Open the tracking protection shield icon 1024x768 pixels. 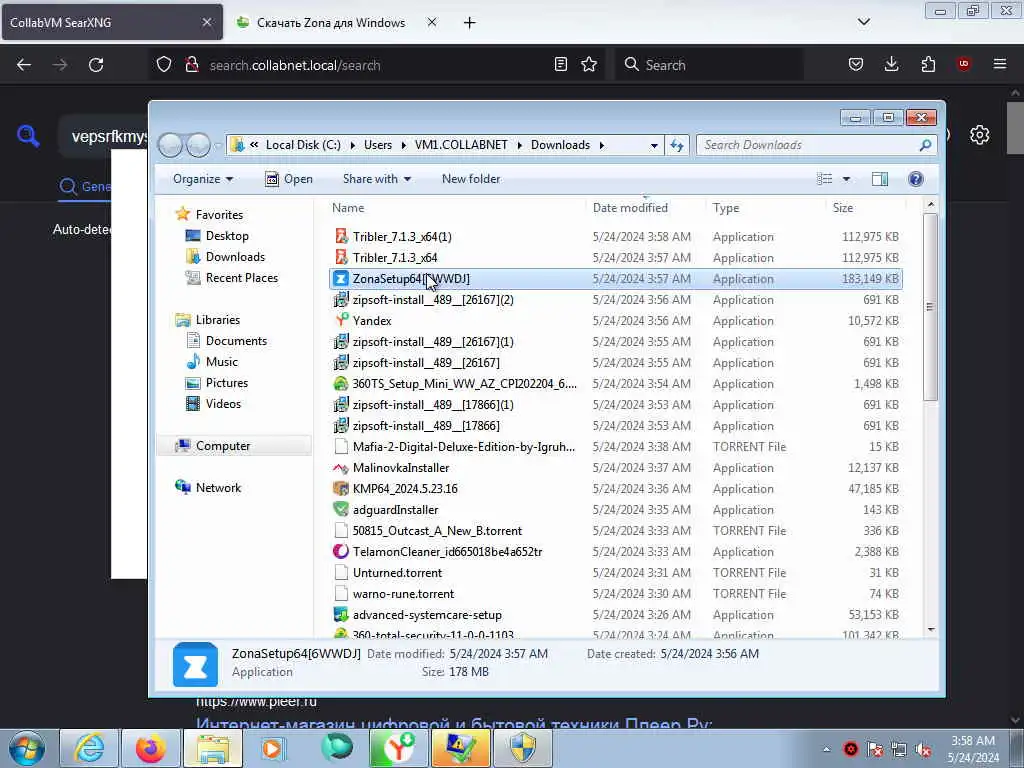coord(164,65)
